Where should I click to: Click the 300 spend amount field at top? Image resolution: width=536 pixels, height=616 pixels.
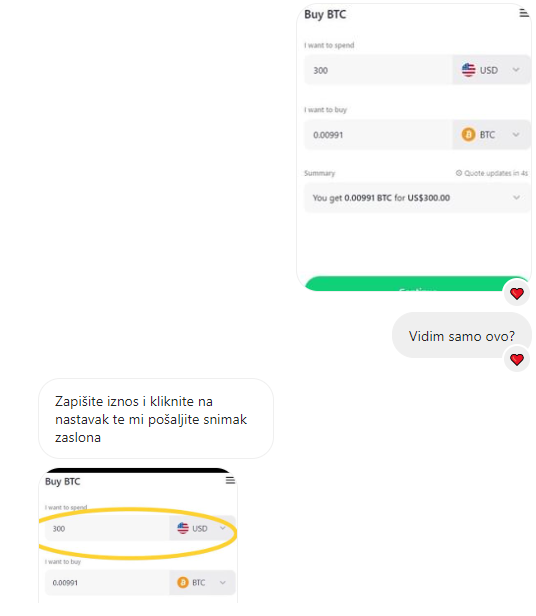pyautogui.click(x=378, y=70)
